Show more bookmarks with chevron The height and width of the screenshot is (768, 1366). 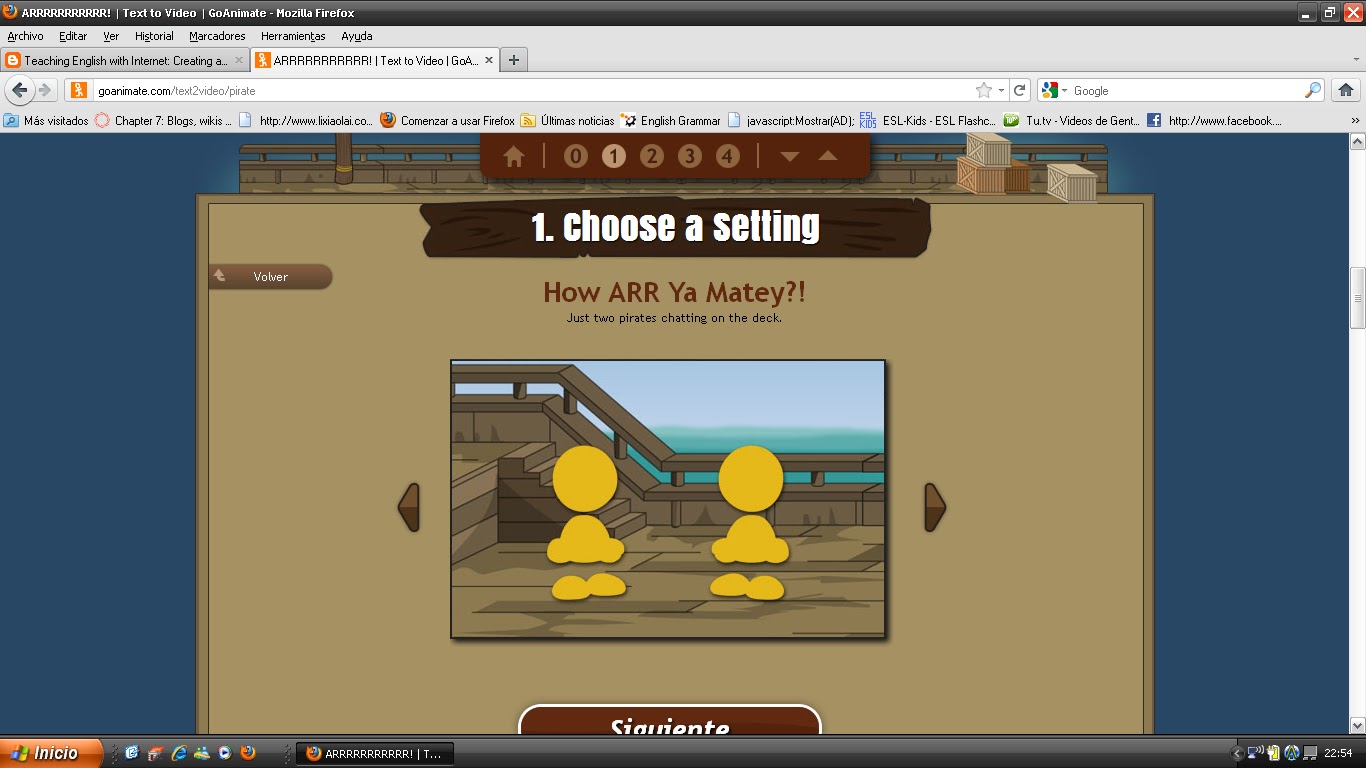[1355, 121]
